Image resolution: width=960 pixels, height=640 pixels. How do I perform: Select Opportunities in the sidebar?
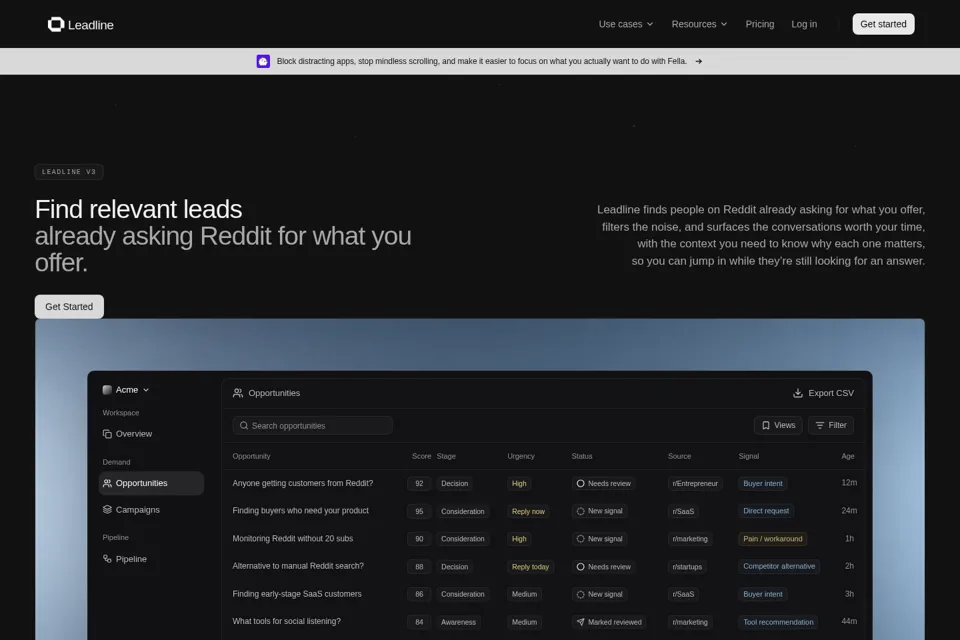(x=151, y=483)
